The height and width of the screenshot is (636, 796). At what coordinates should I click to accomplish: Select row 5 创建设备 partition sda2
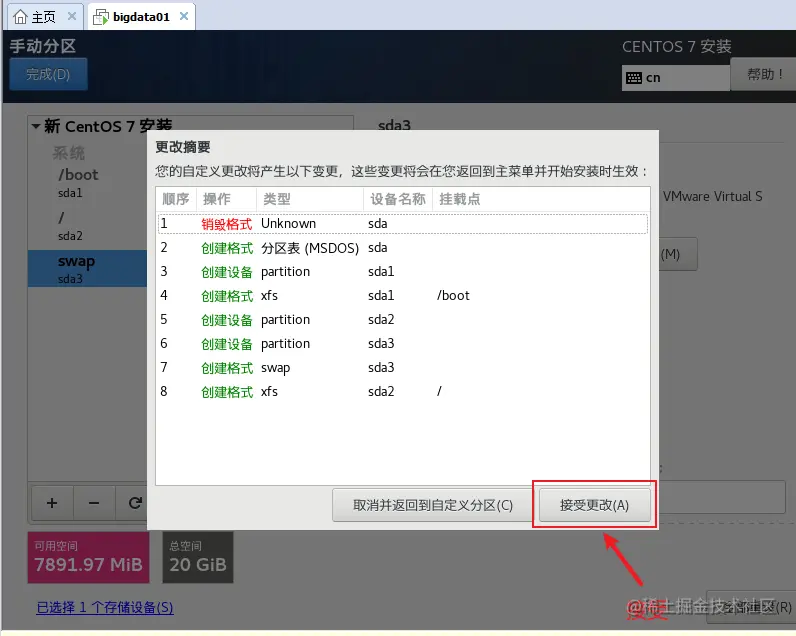[x=403, y=320]
